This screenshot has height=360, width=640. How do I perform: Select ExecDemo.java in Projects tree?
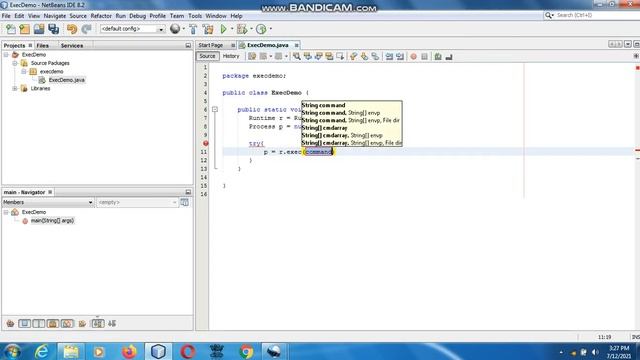click(x=67, y=80)
